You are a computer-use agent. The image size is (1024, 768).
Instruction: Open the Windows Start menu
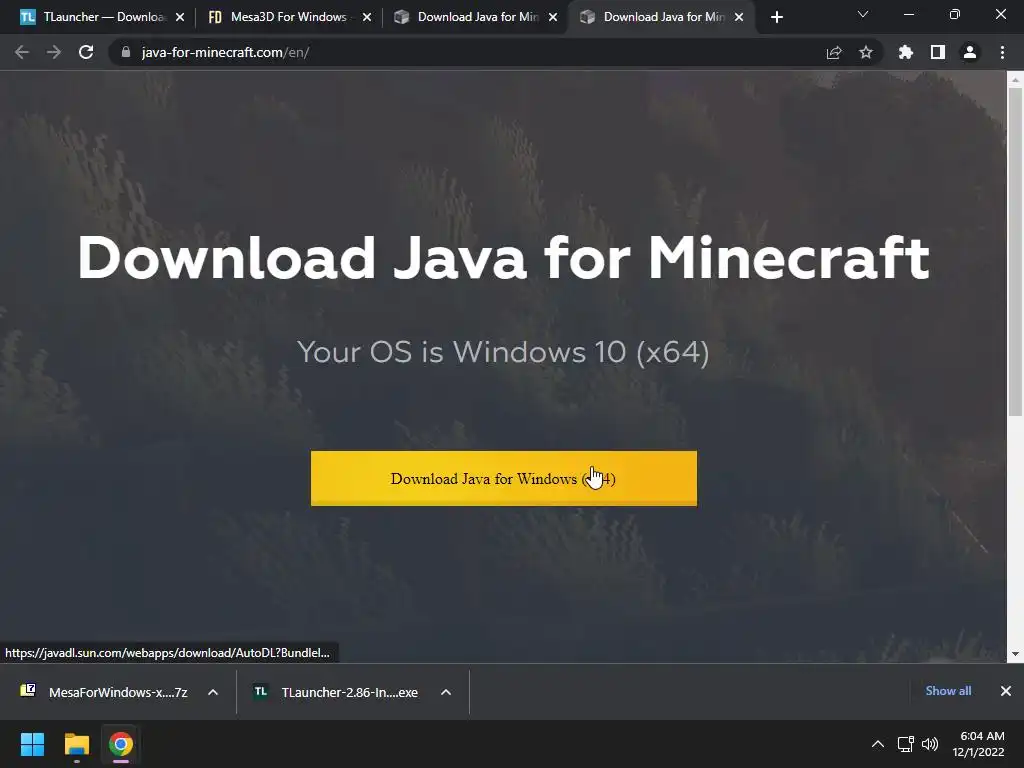(32, 744)
